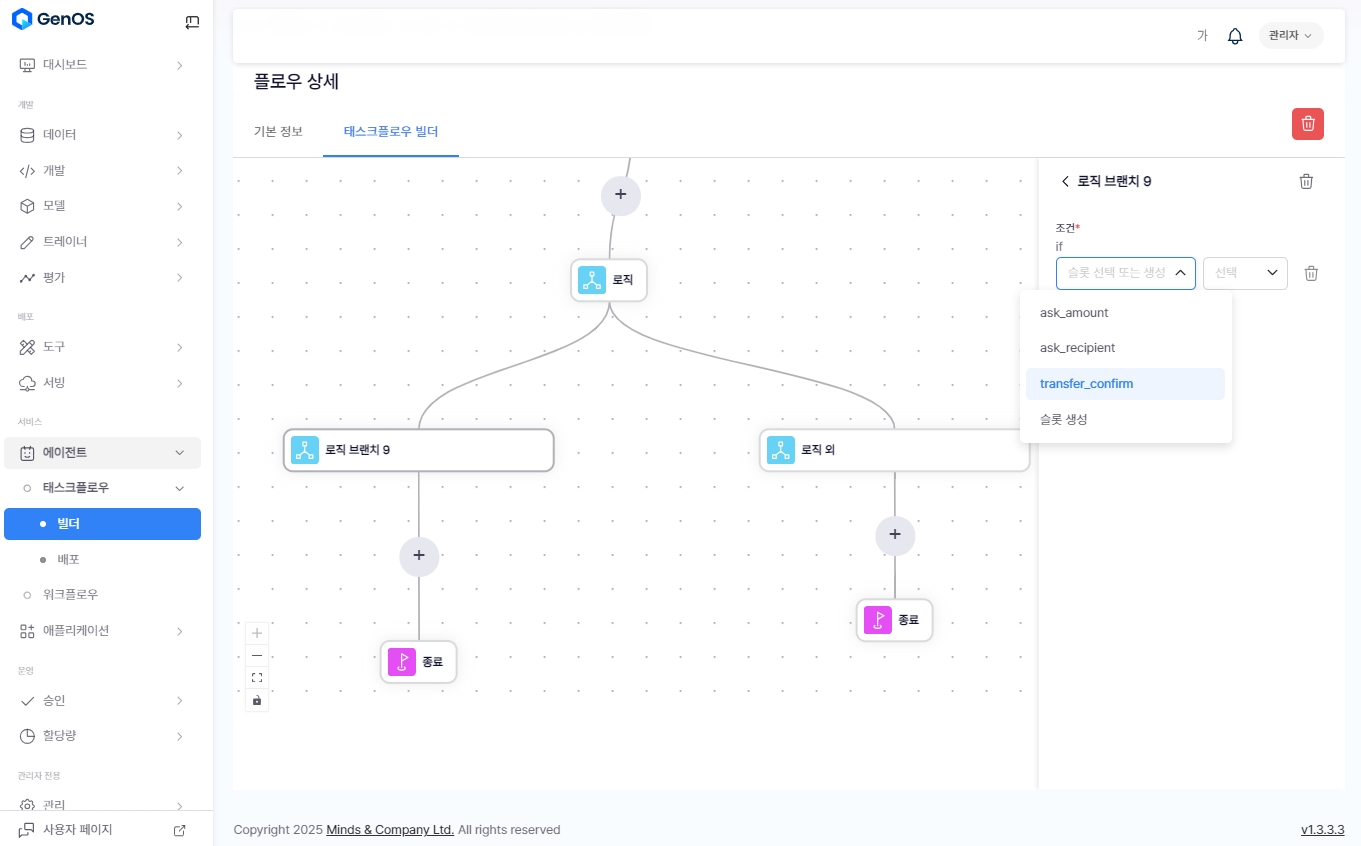Go back using the panel's left chevron
Screen dimensions: 1361x846
[x=1065, y=181]
